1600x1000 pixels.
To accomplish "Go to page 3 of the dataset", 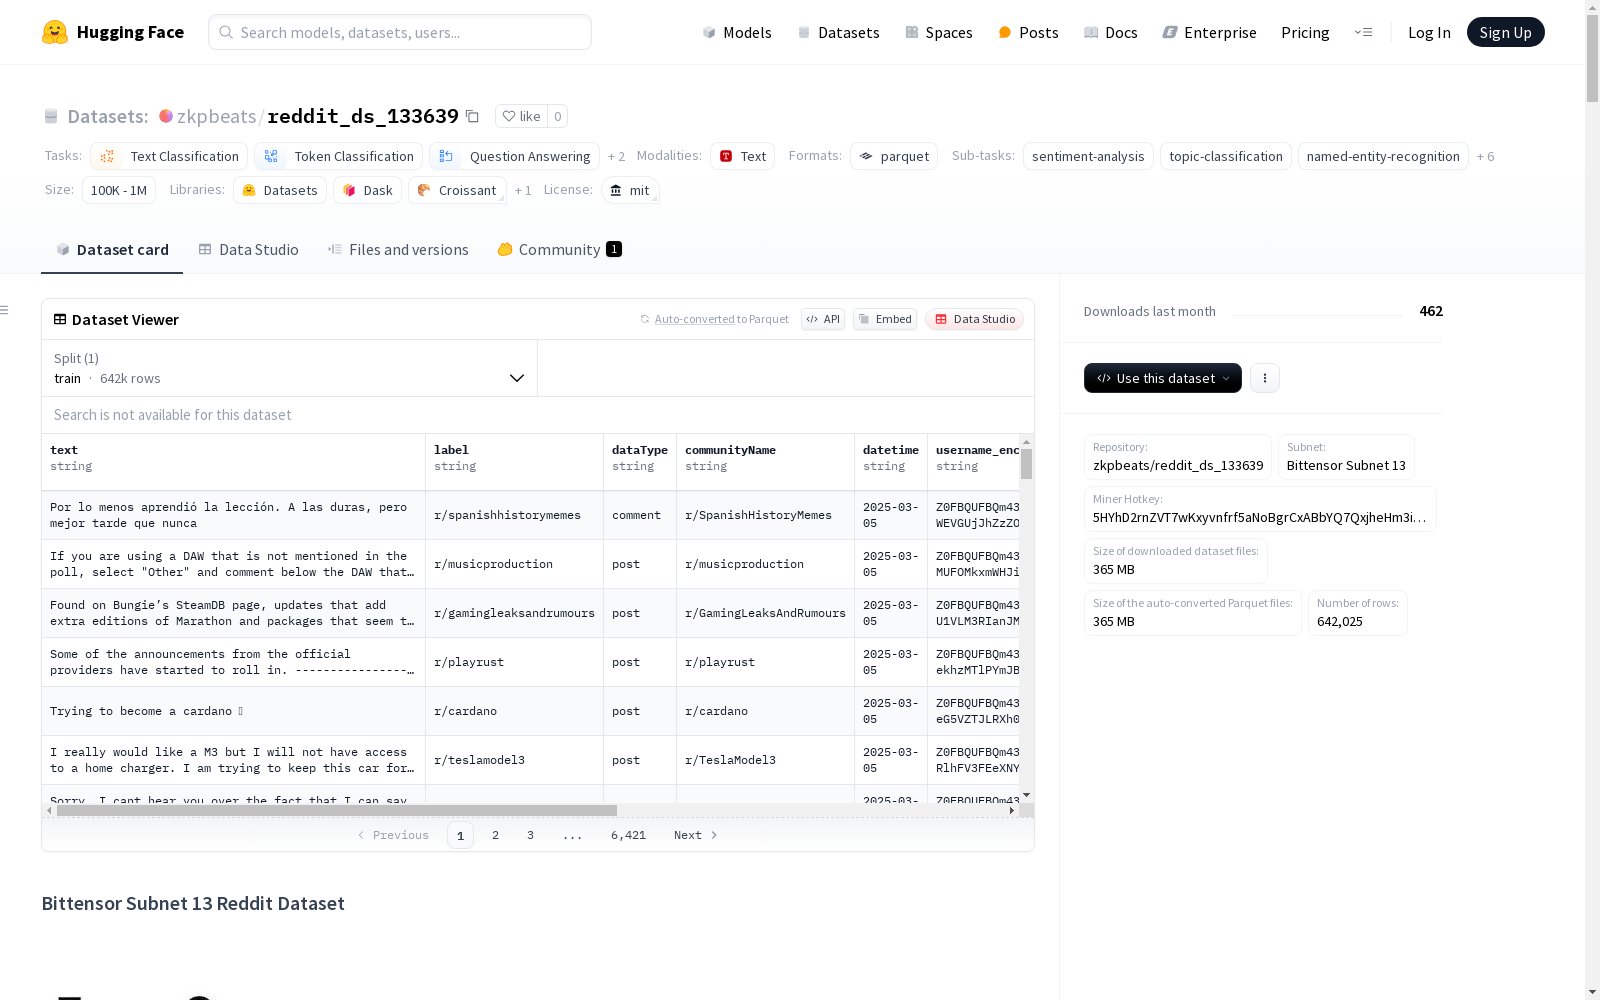I will tap(530, 835).
